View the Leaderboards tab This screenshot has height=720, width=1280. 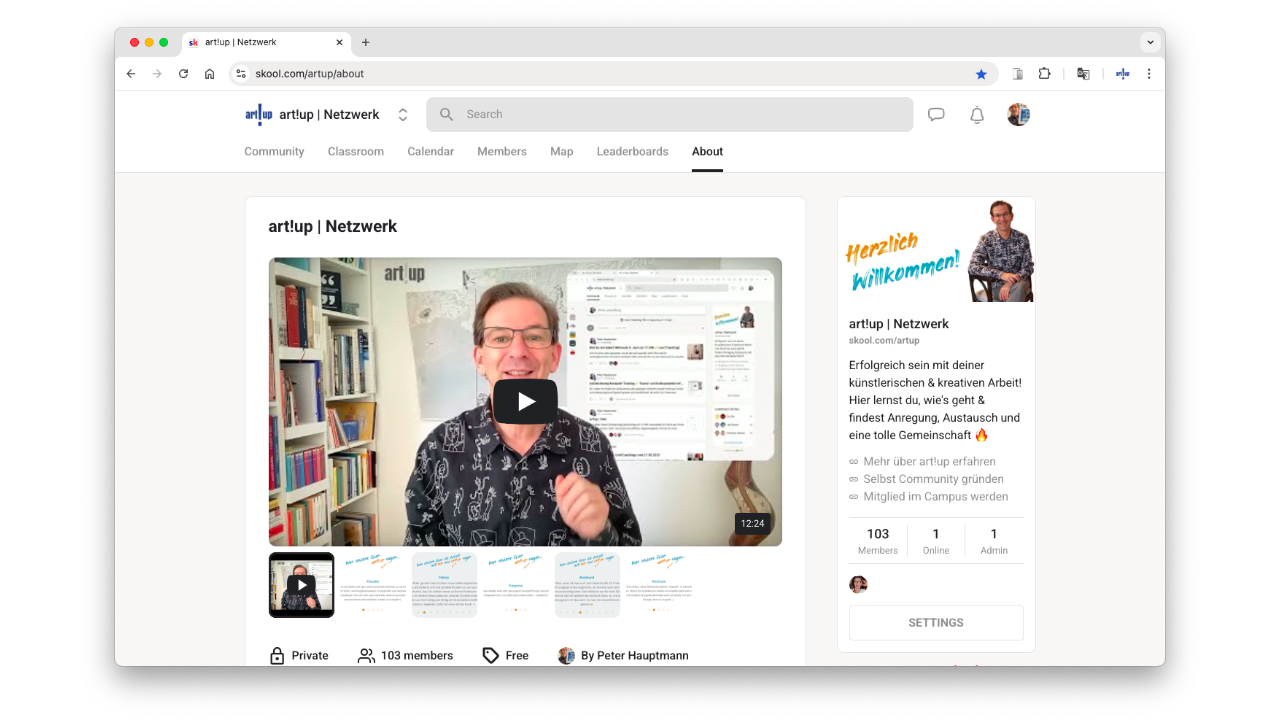point(633,152)
